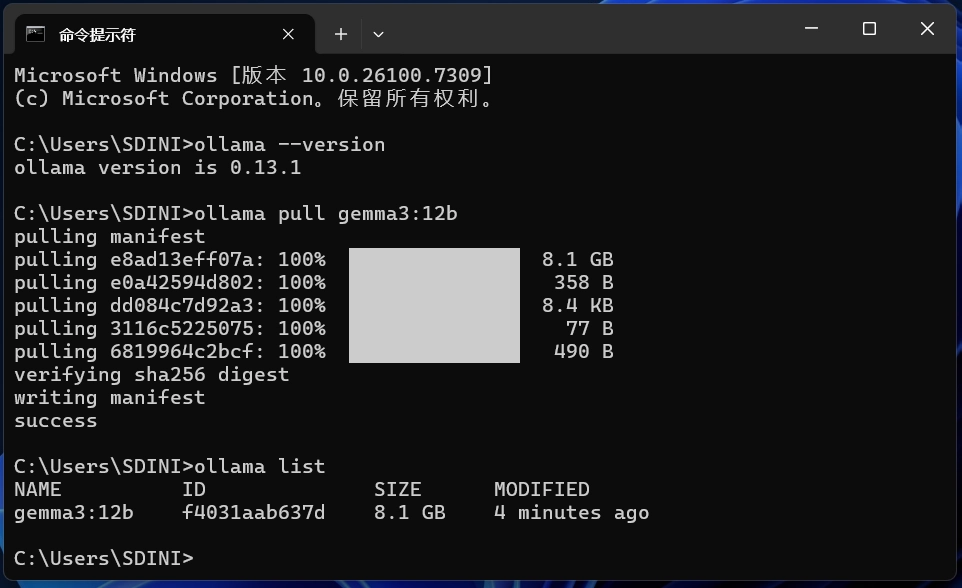Click the pulling e0a42594d802 line
This screenshot has width=962, height=588.
coord(314,282)
